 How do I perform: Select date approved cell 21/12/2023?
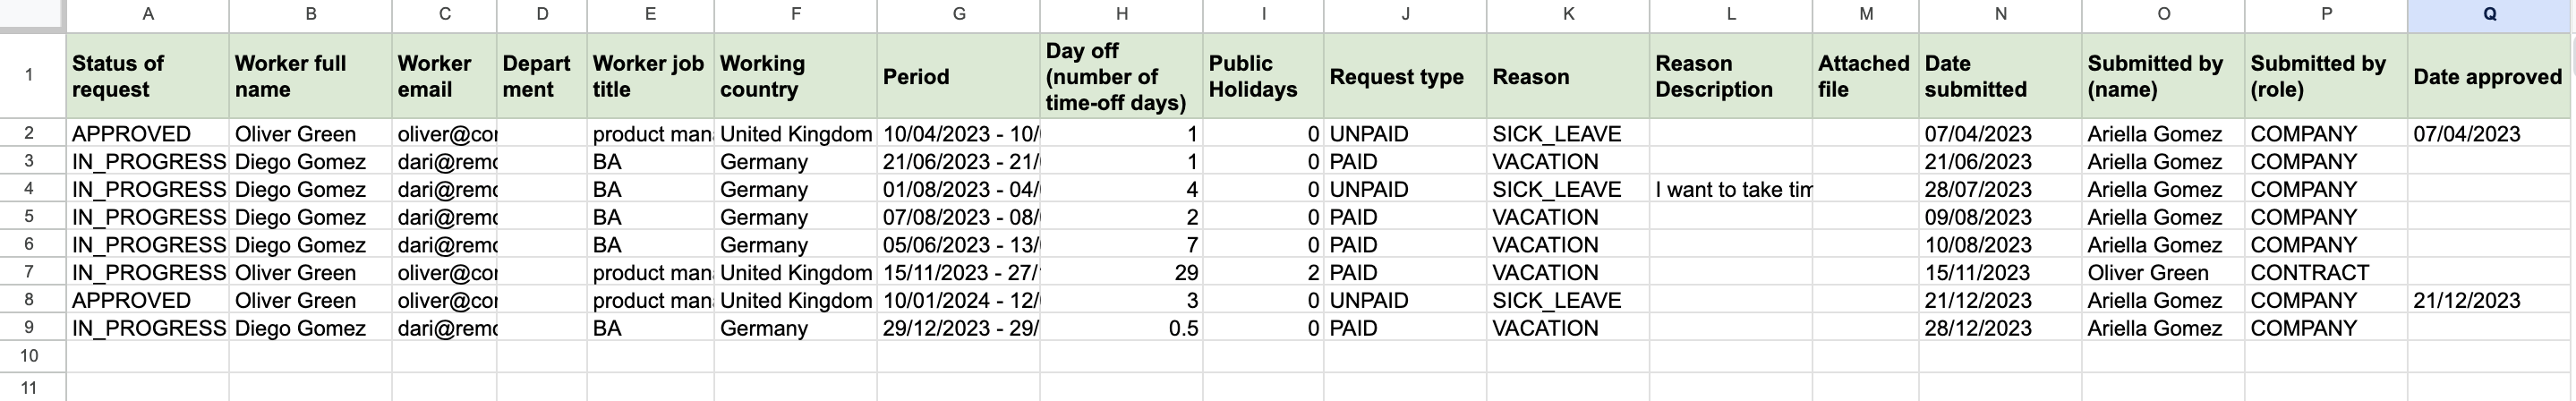point(2488,300)
